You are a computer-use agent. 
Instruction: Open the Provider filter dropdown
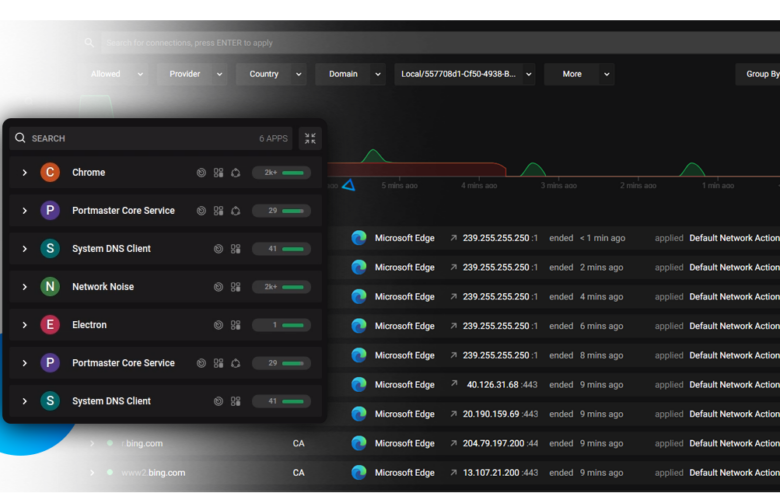pos(192,74)
